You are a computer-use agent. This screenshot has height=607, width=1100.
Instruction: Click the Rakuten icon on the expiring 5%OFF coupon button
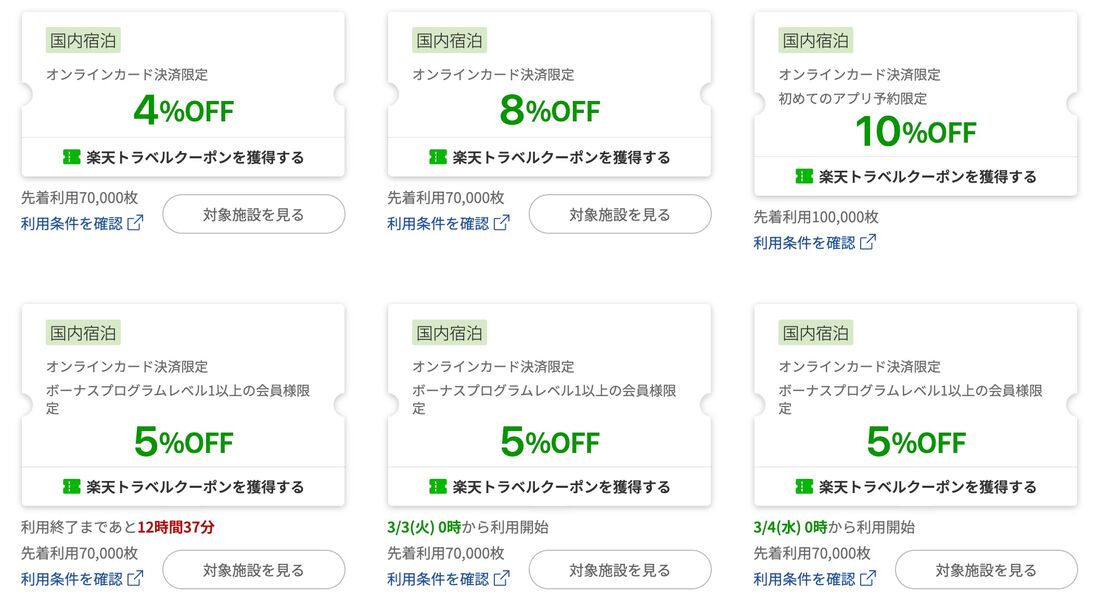(71, 487)
